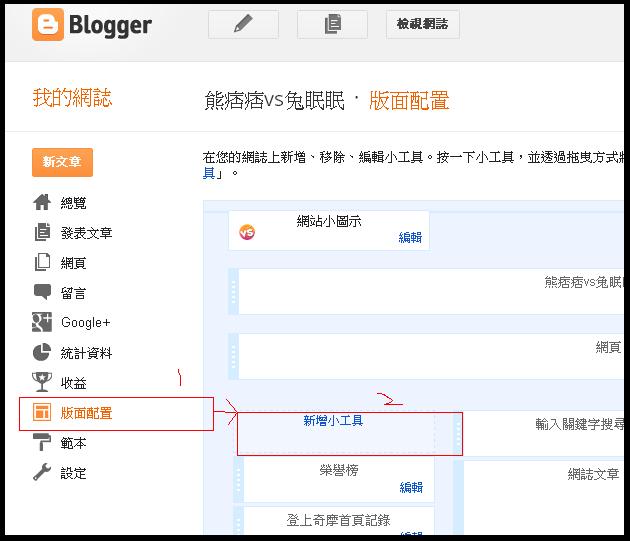This screenshot has height=541, width=630.
Task: Click the drag handle of 網頁 layout widget
Action: tap(233, 356)
